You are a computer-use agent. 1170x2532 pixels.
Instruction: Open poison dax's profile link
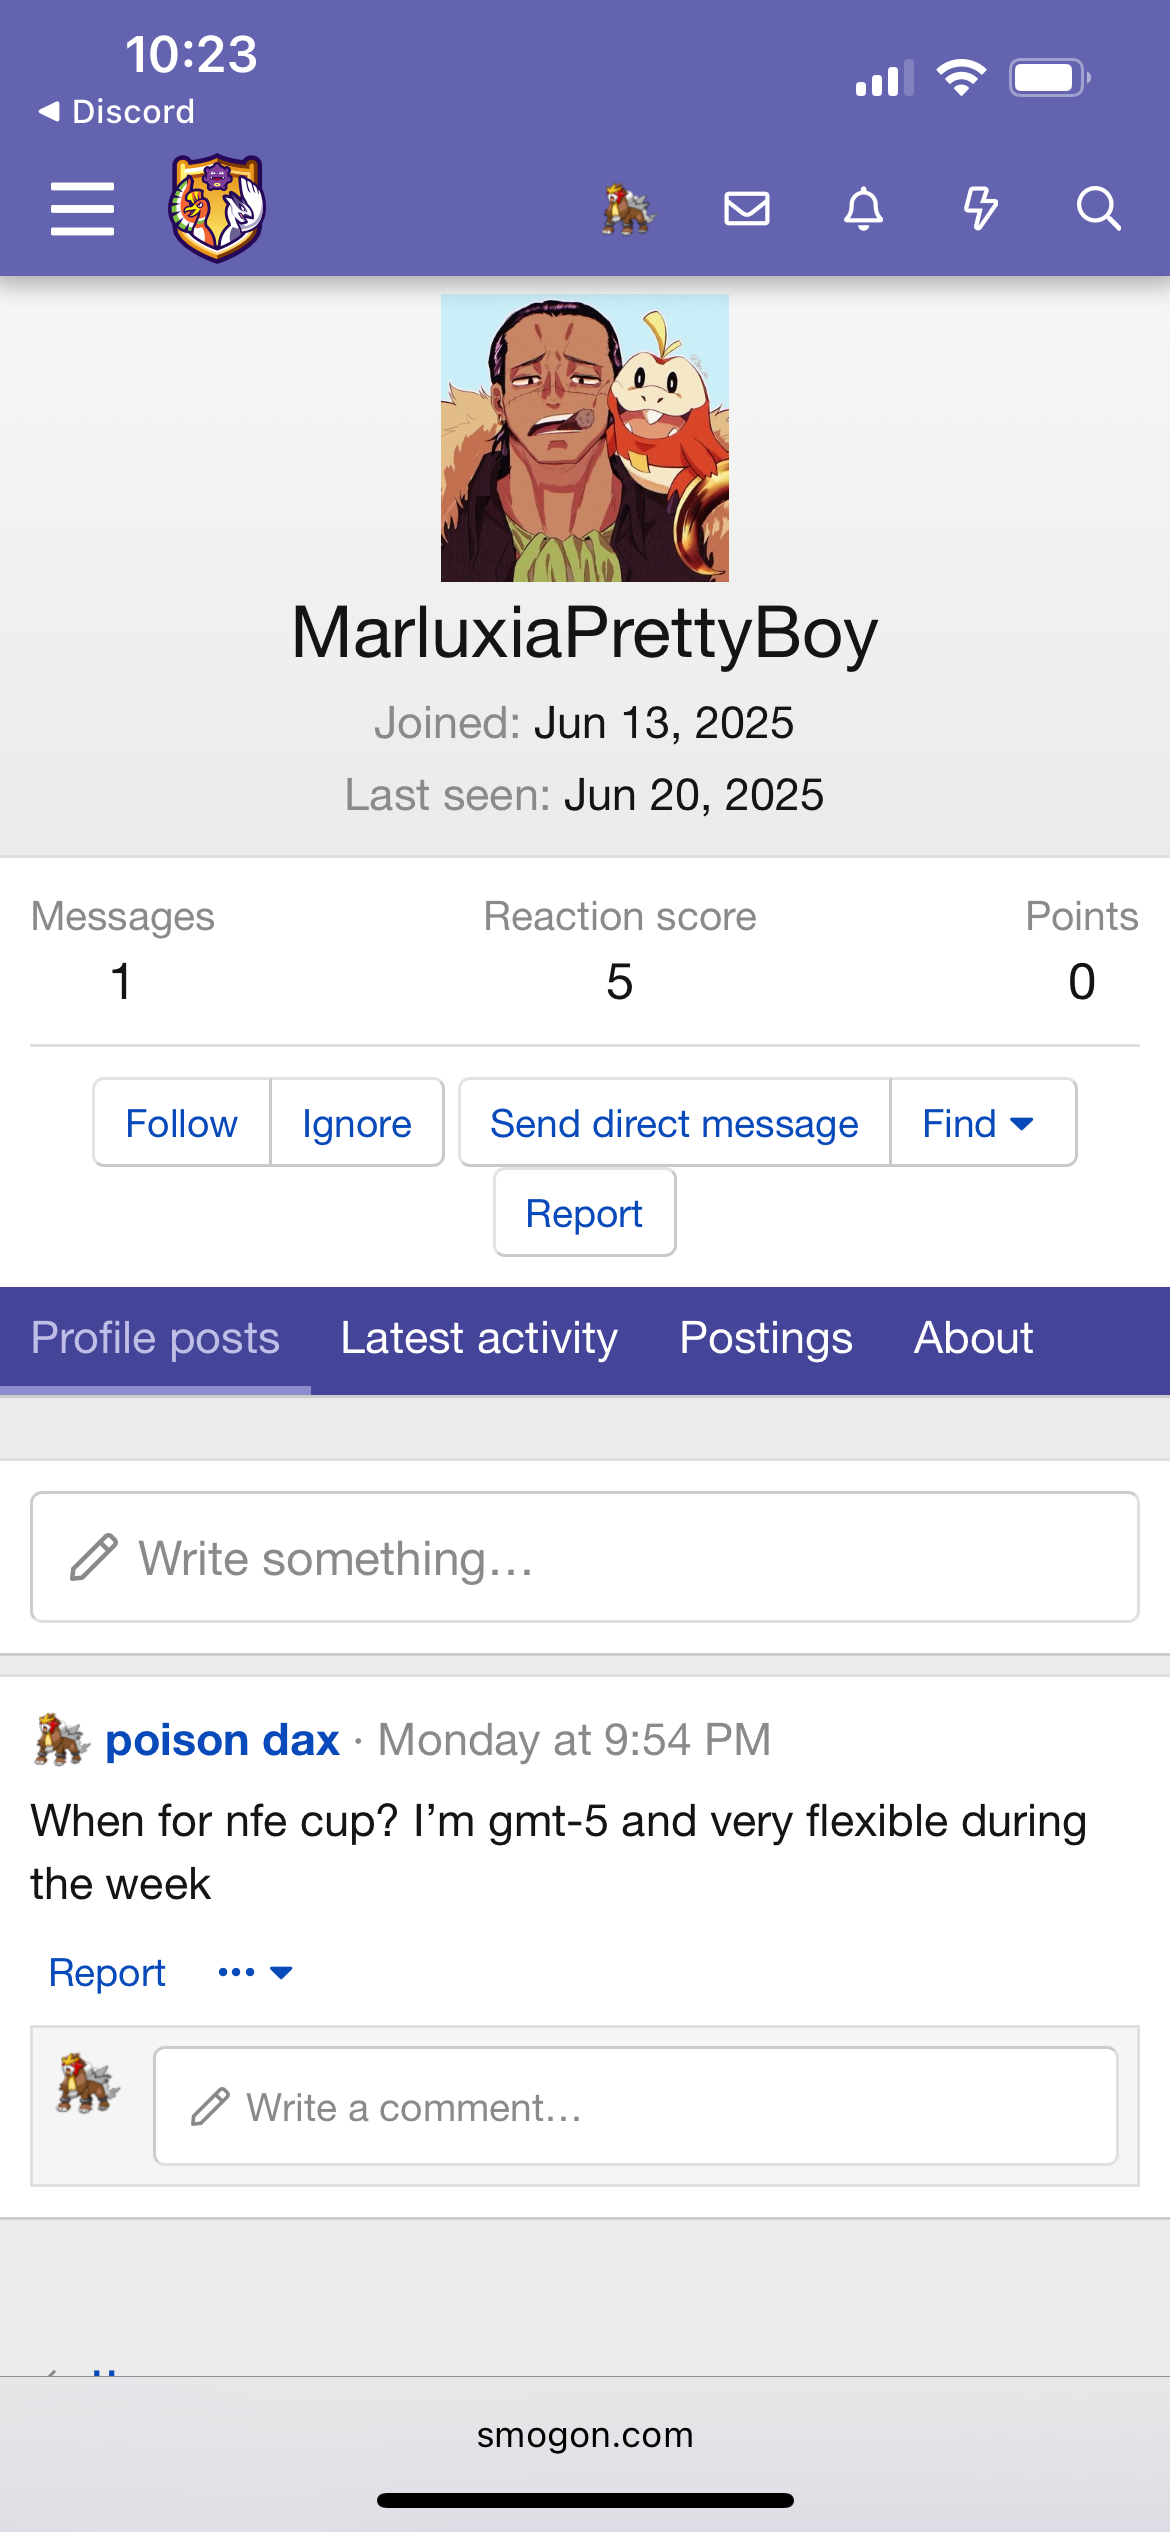pyautogui.click(x=222, y=1740)
